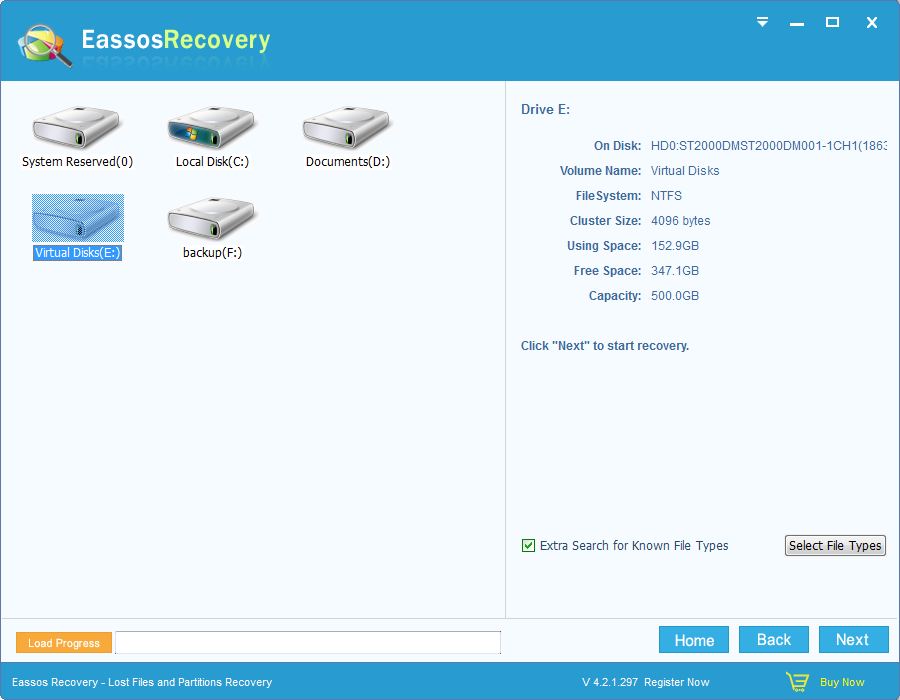Click the Volume Name value 'Virtual Disks'
900x700 pixels.
point(685,171)
